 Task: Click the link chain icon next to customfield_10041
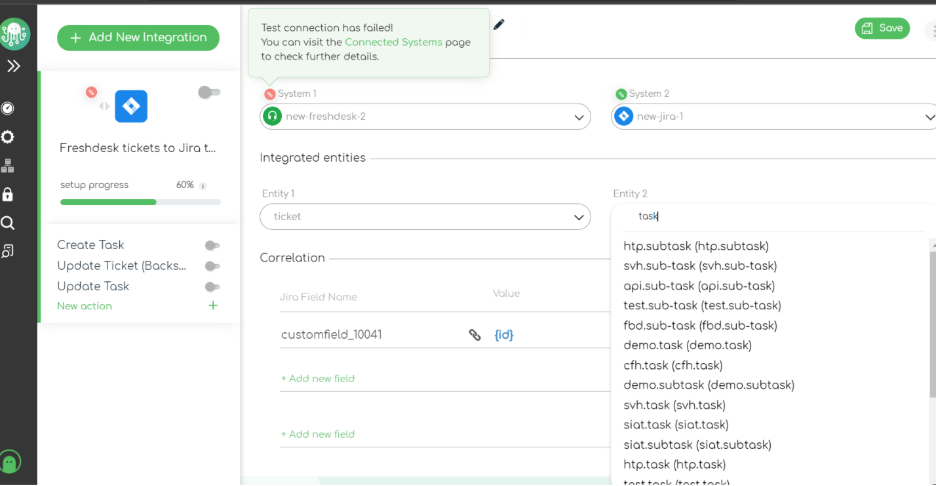click(475, 335)
